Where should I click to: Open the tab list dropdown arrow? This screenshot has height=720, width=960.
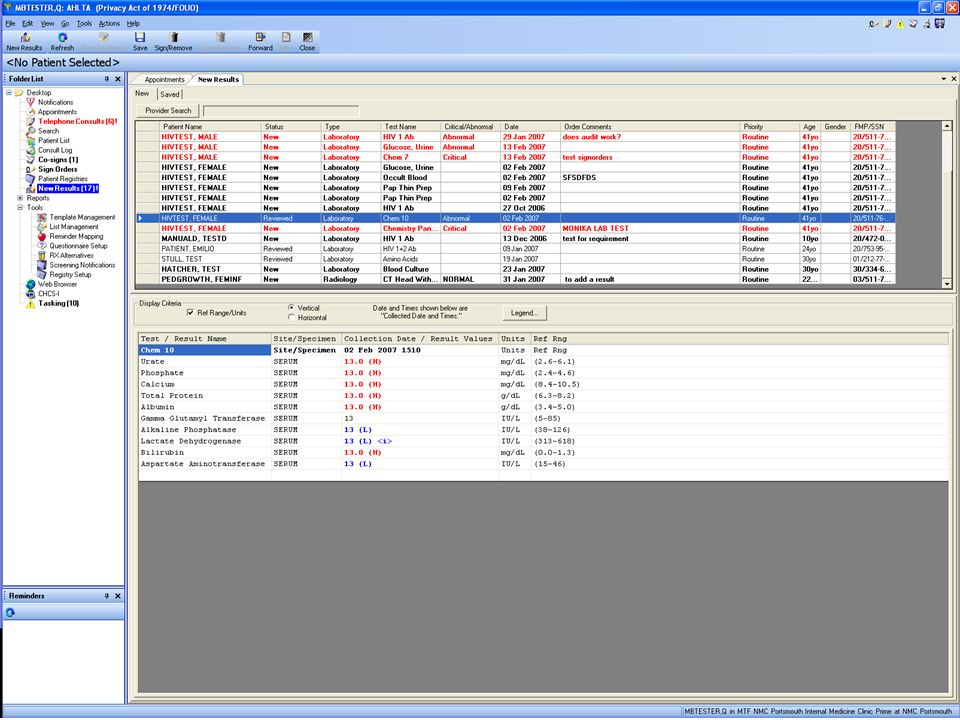pyautogui.click(x=943, y=79)
